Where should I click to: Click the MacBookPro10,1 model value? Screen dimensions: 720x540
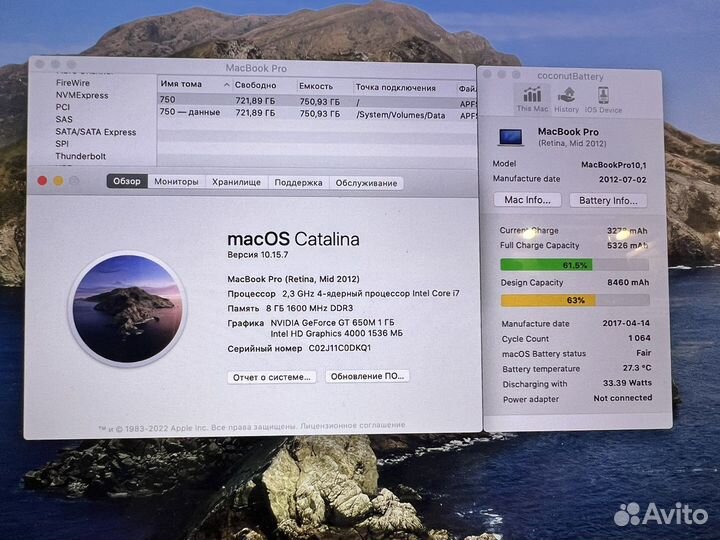[x=613, y=165]
